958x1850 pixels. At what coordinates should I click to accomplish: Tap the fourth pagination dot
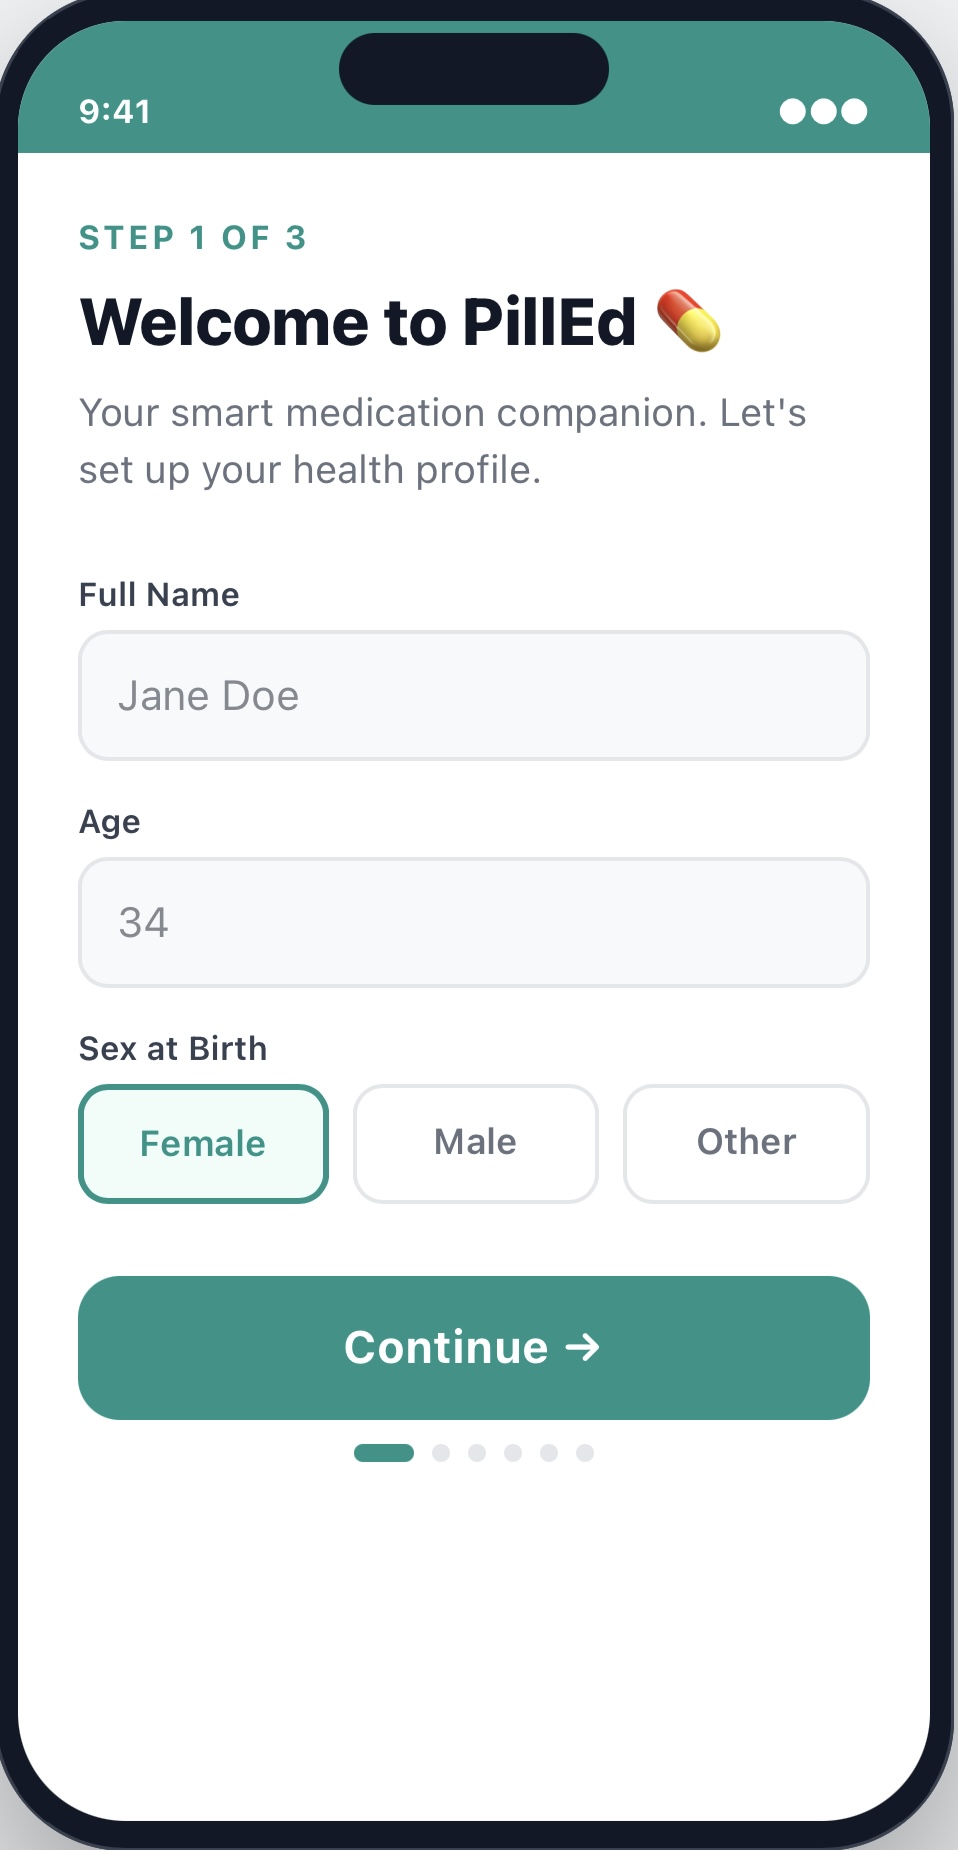[x=513, y=1453]
